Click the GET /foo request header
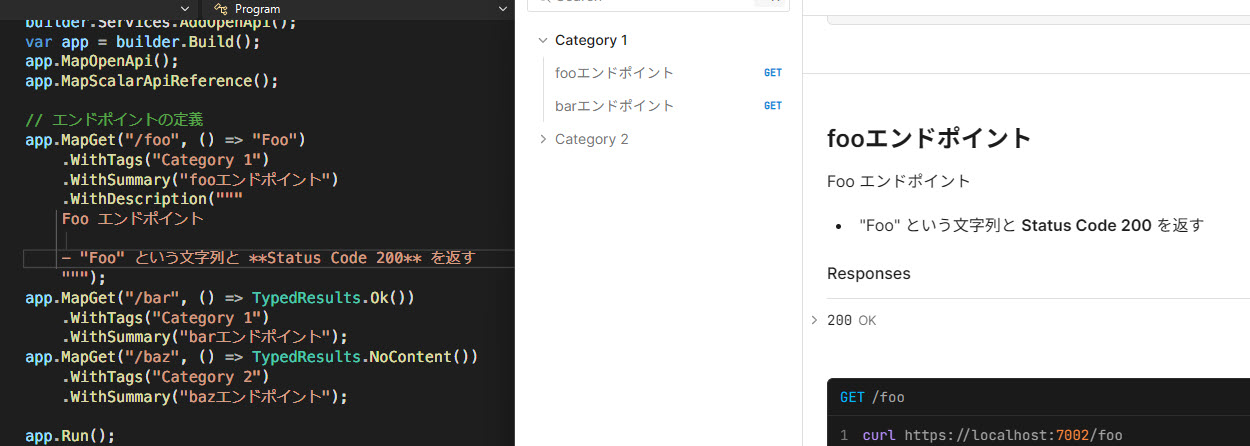 point(872,397)
